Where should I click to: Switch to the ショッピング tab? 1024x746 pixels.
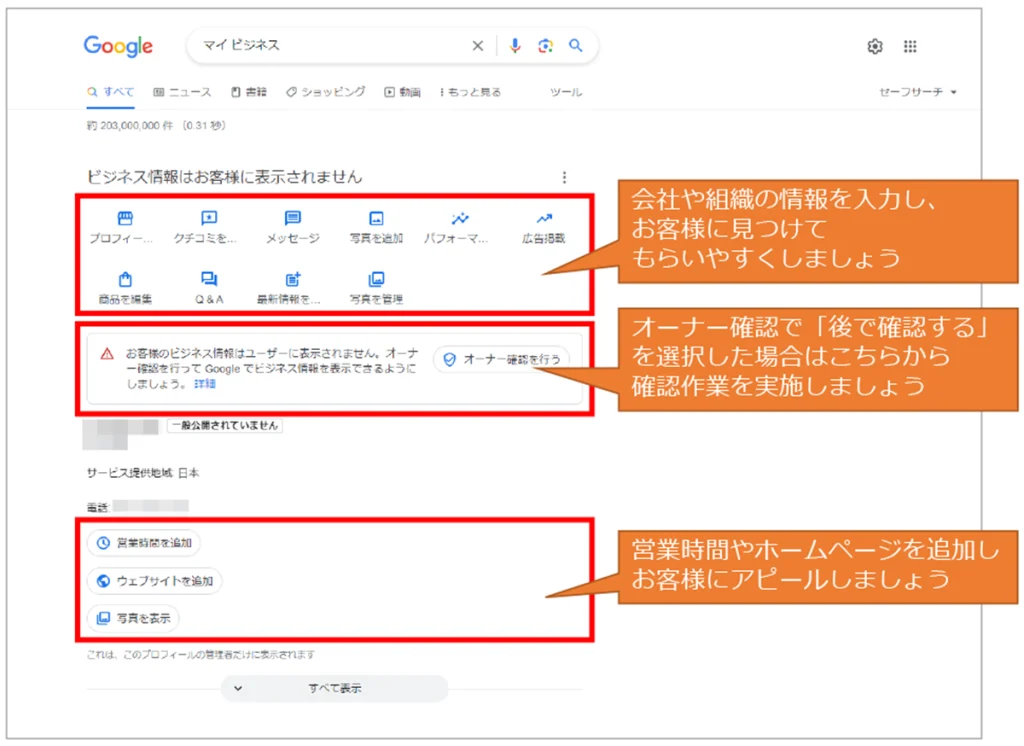click(x=326, y=92)
